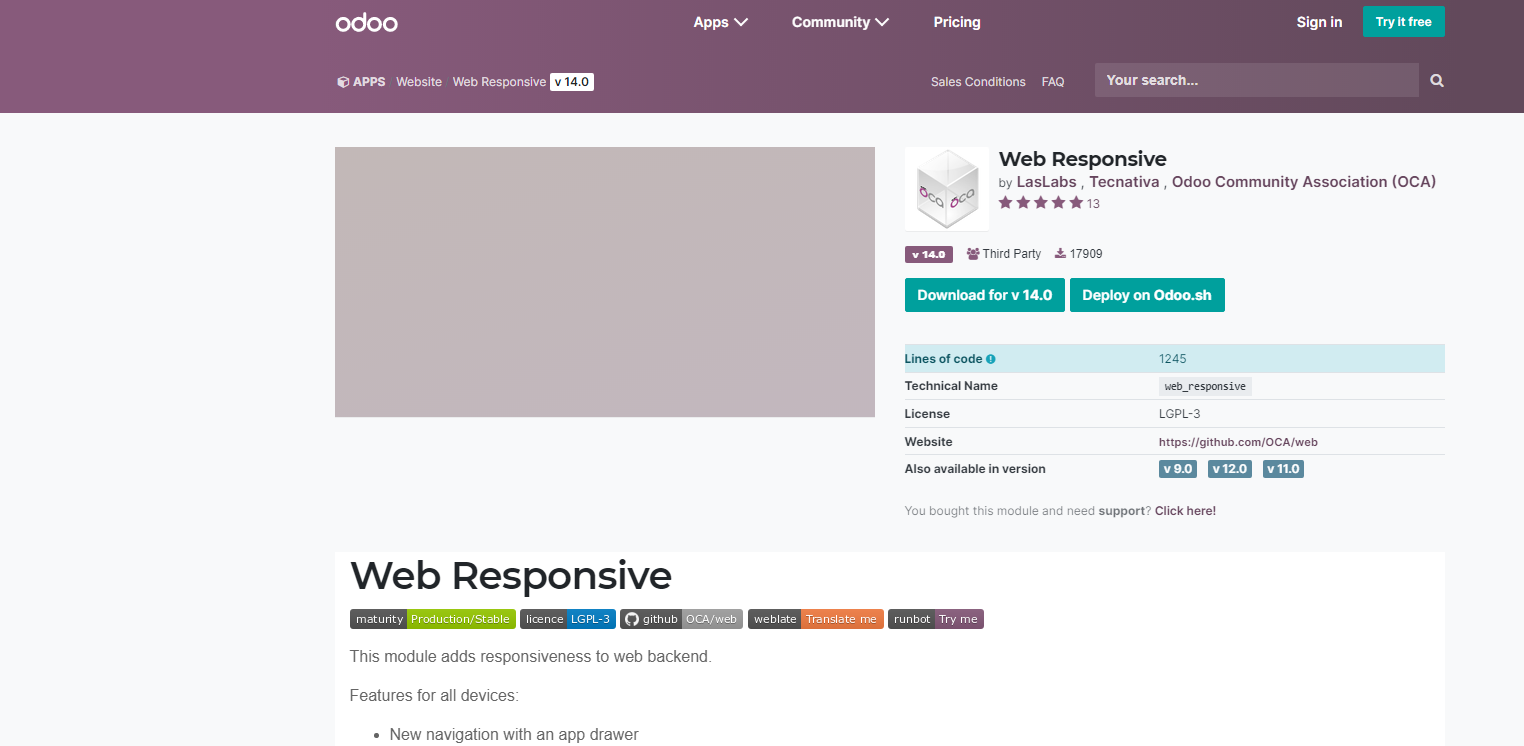Click the LGPL-3 license value in the table

(1180, 414)
